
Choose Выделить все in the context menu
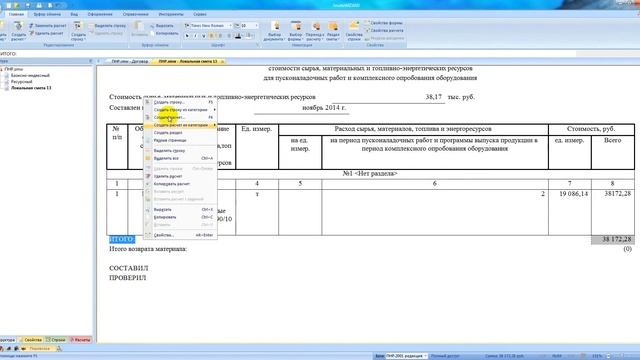click(180, 158)
